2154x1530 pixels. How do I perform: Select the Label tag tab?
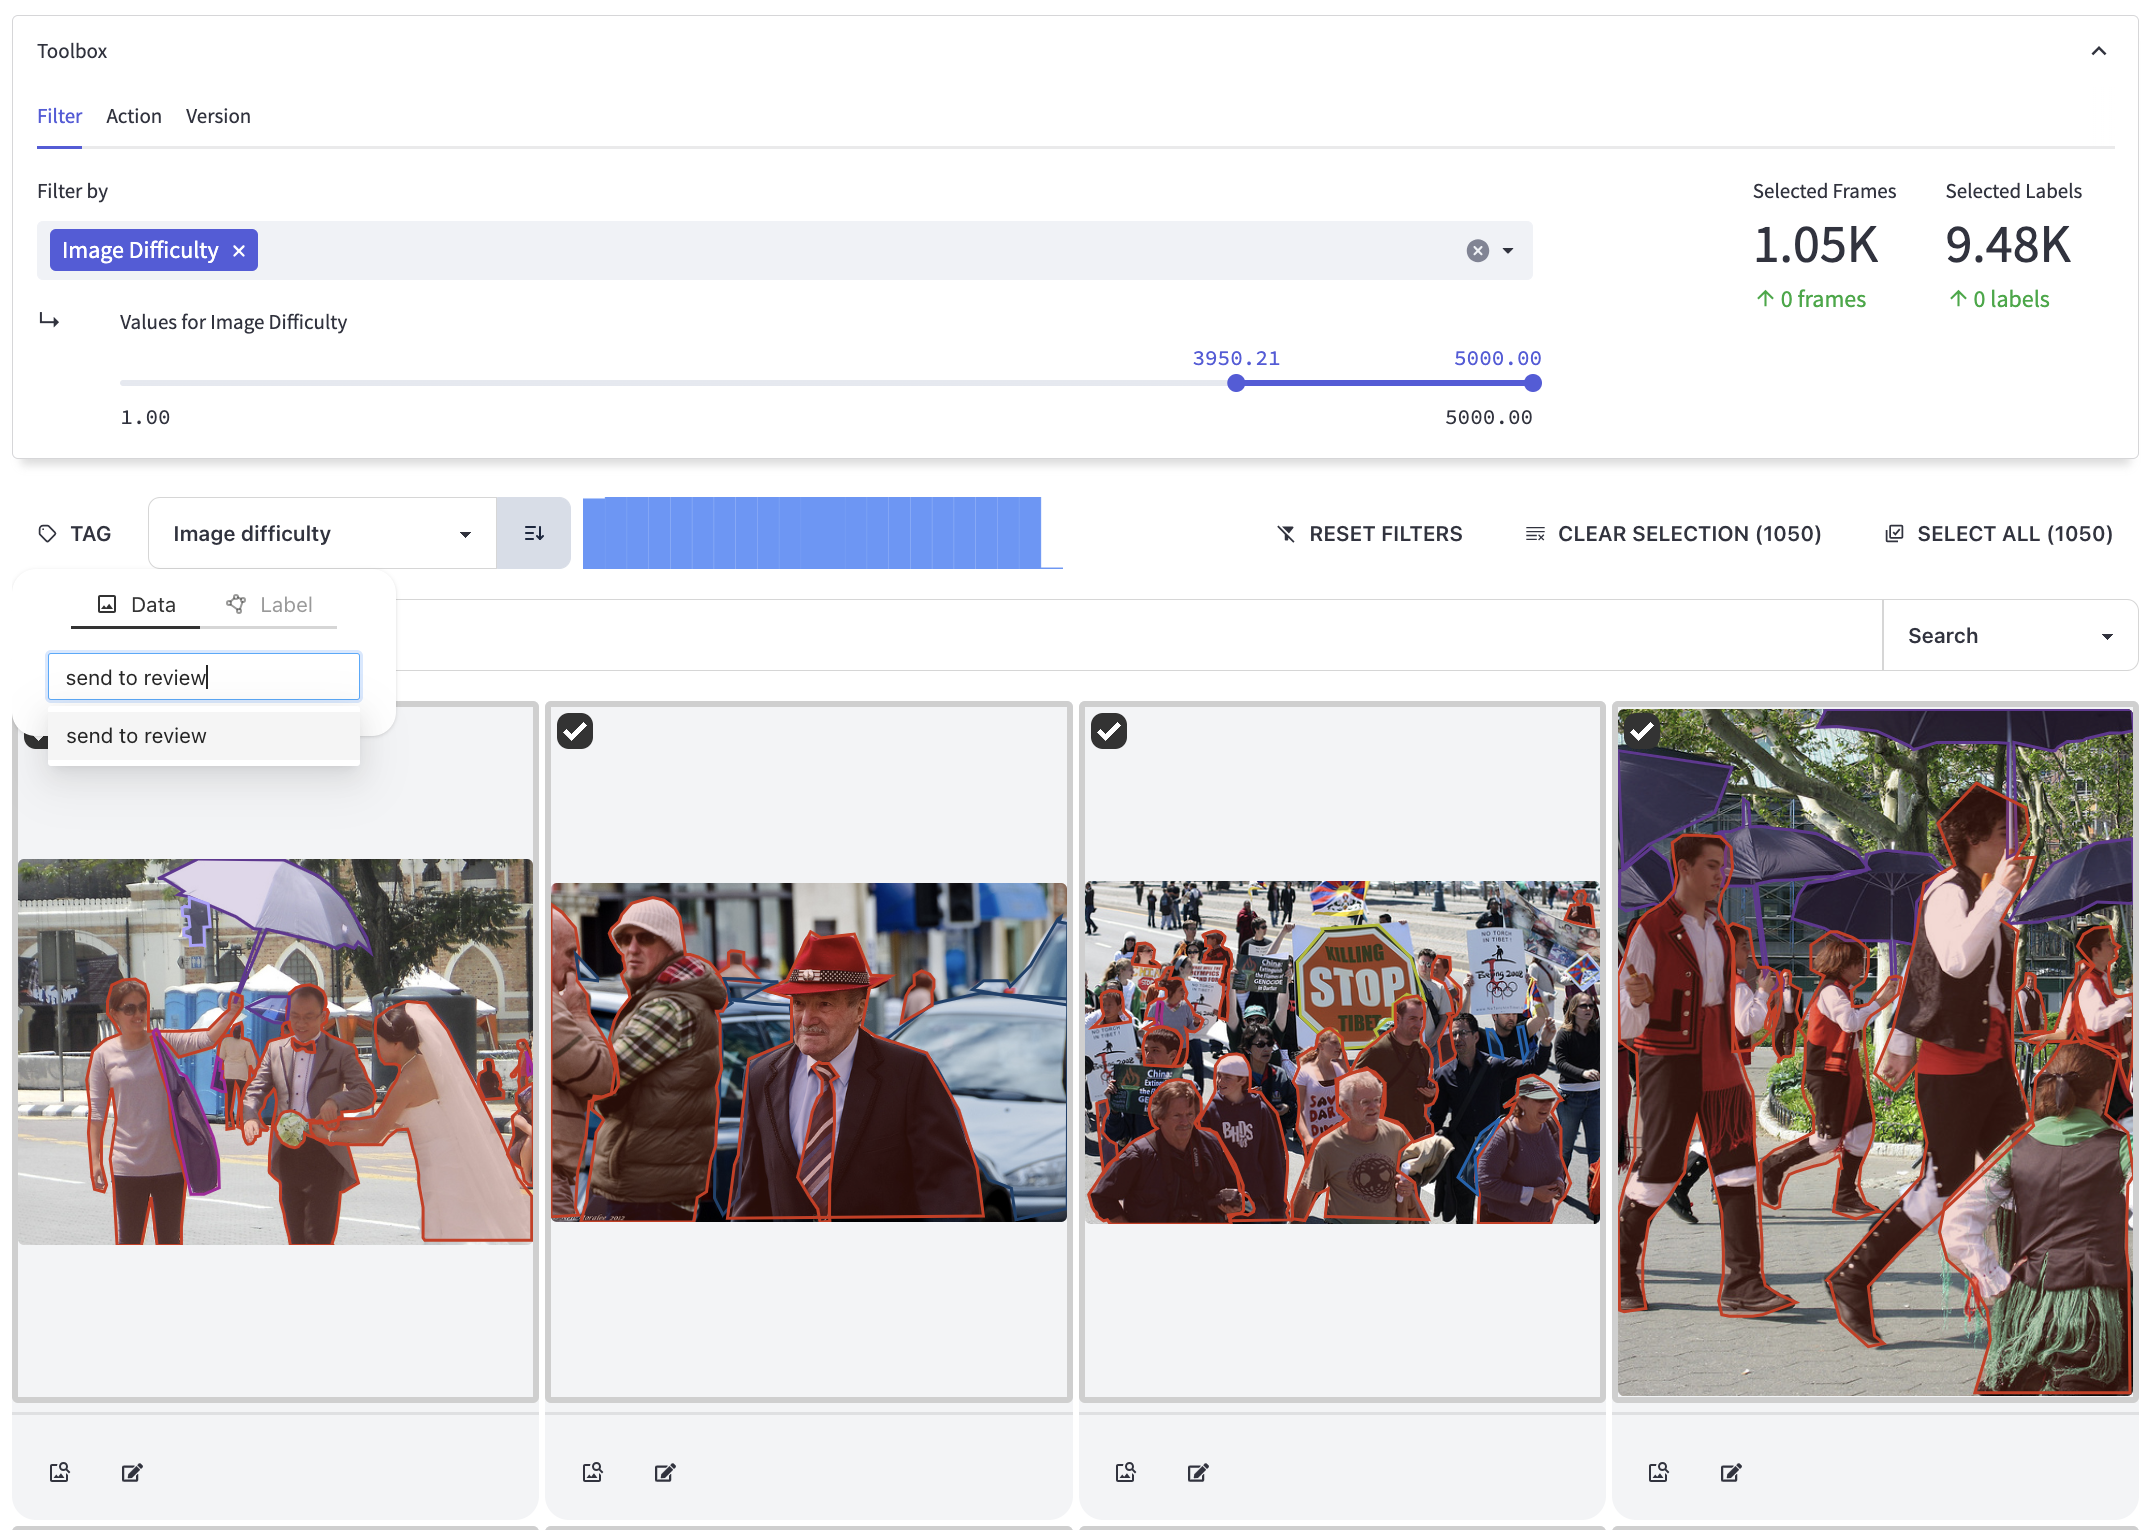tap(269, 605)
